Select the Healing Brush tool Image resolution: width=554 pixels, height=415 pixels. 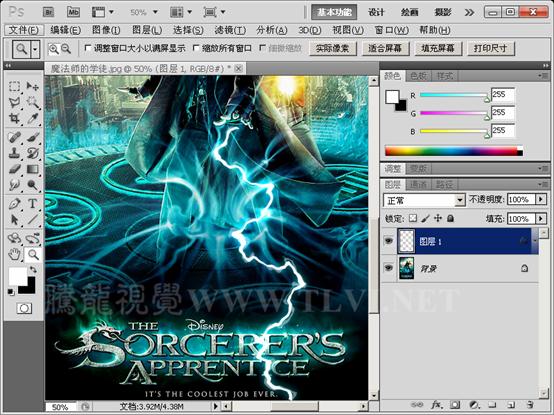point(14,137)
